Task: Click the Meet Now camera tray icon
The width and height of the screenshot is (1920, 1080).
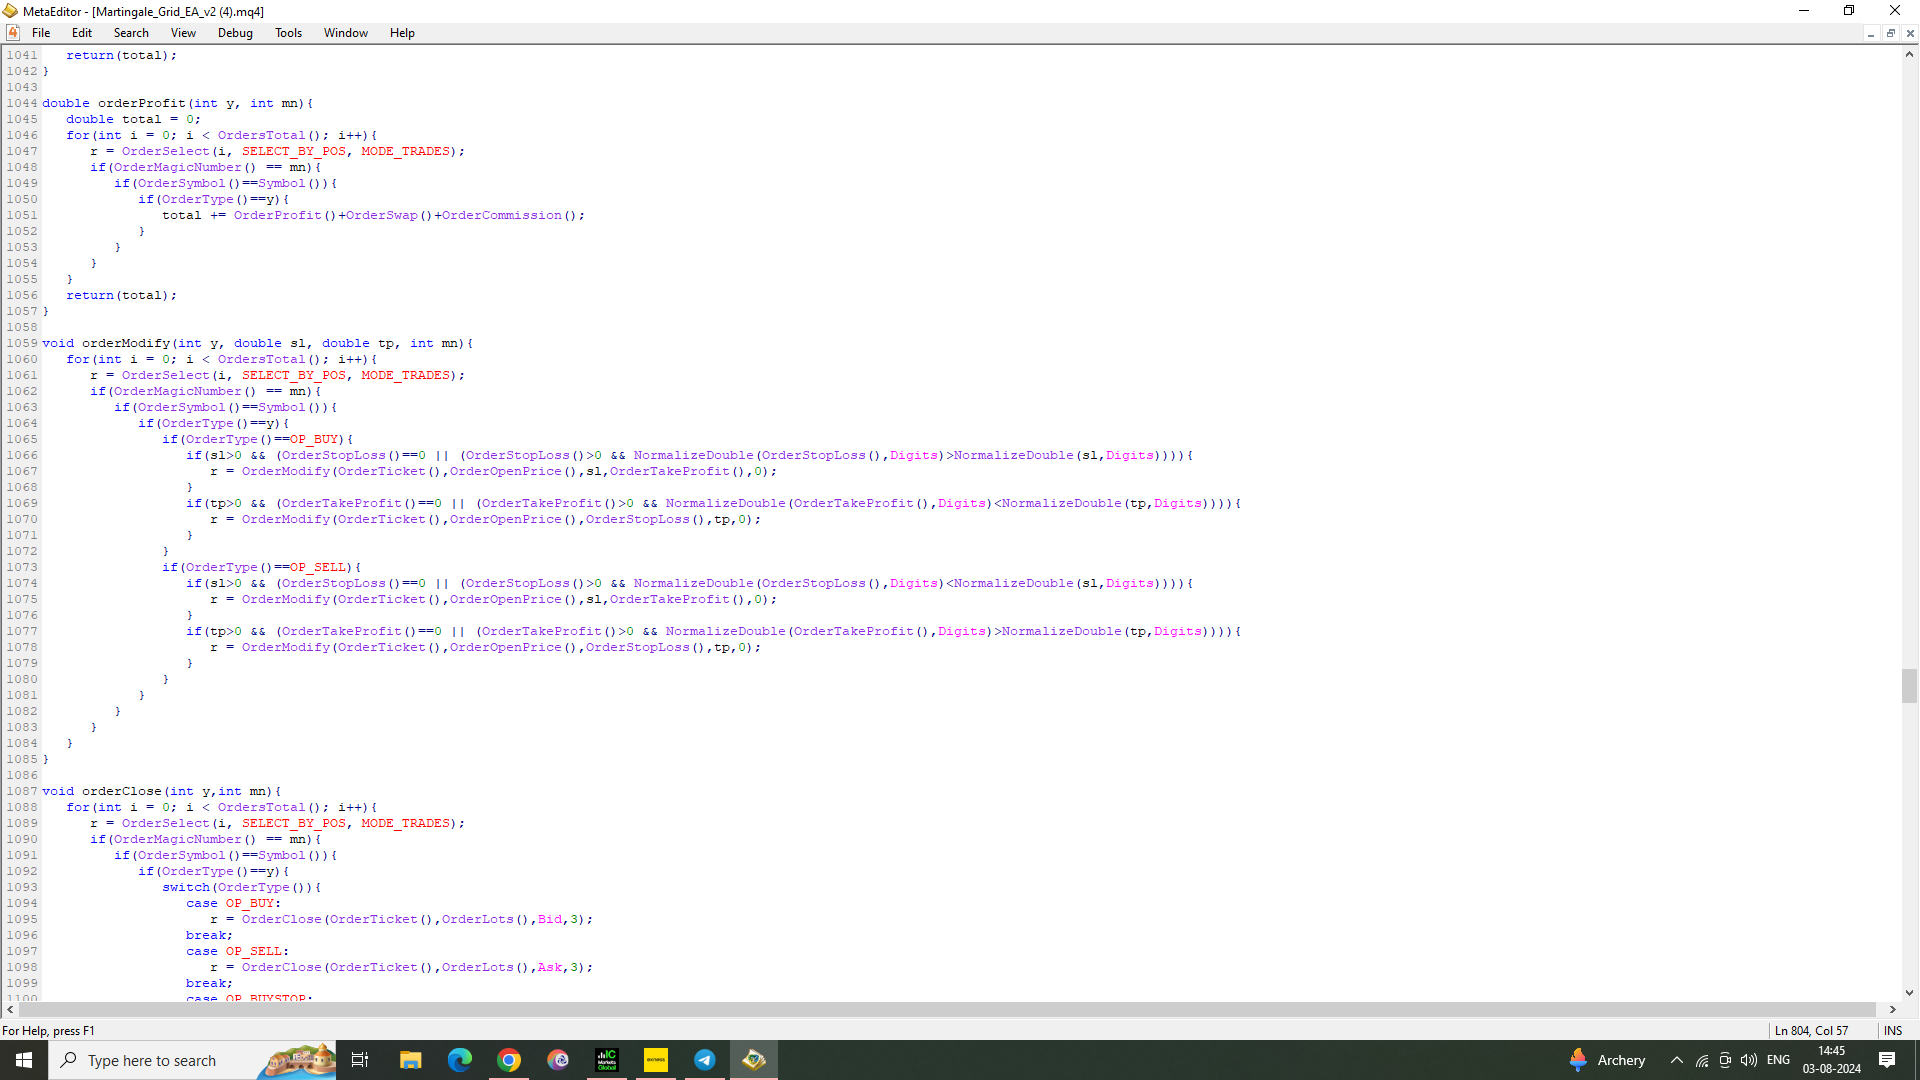Action: (x=1725, y=1060)
